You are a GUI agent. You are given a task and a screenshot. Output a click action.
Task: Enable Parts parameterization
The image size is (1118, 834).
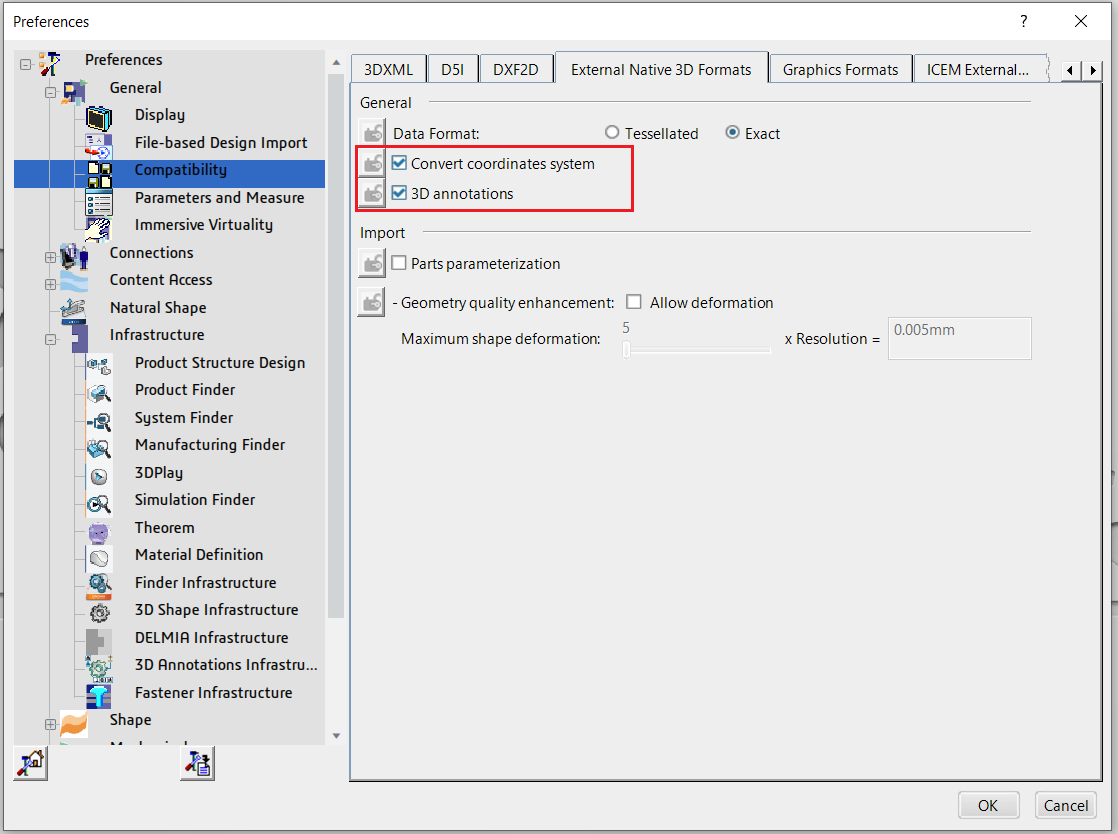tap(399, 263)
